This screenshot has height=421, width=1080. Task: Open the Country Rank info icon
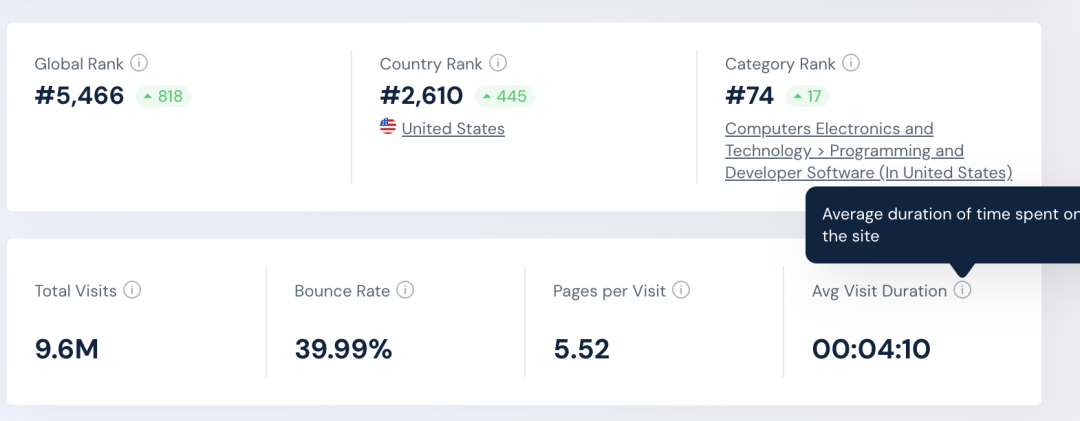point(498,63)
